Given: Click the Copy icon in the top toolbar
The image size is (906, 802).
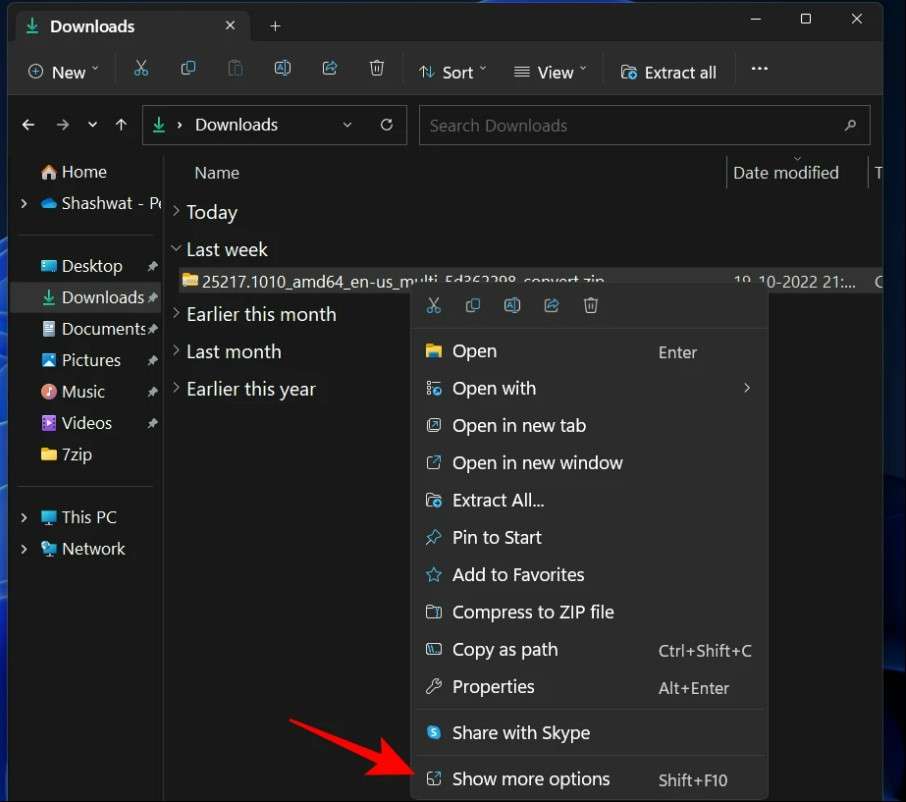Looking at the screenshot, I should pos(188,69).
